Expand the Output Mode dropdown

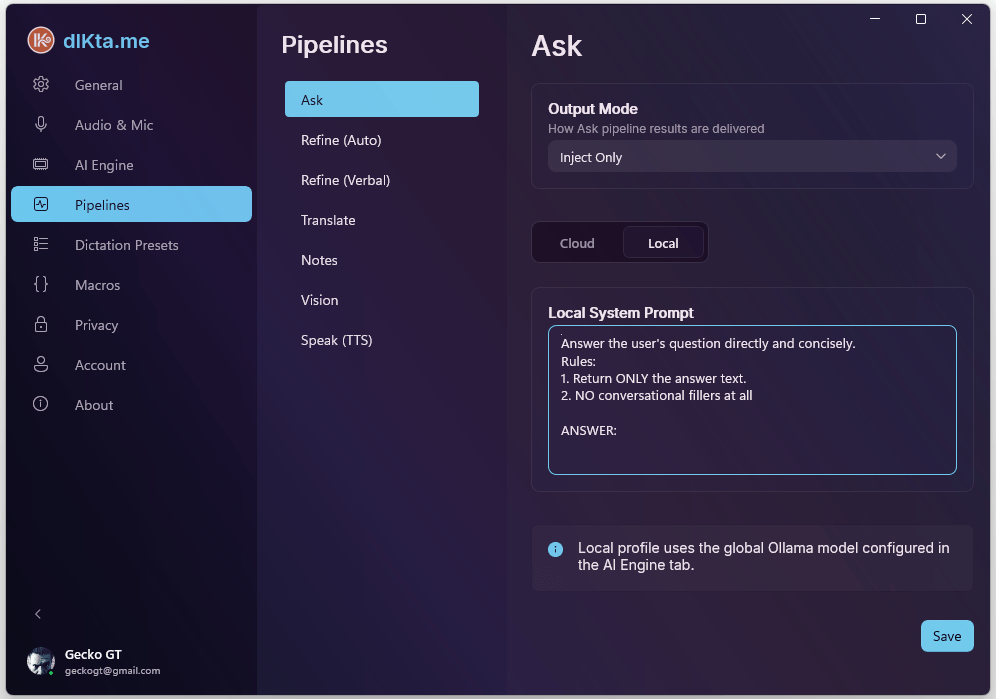(752, 157)
